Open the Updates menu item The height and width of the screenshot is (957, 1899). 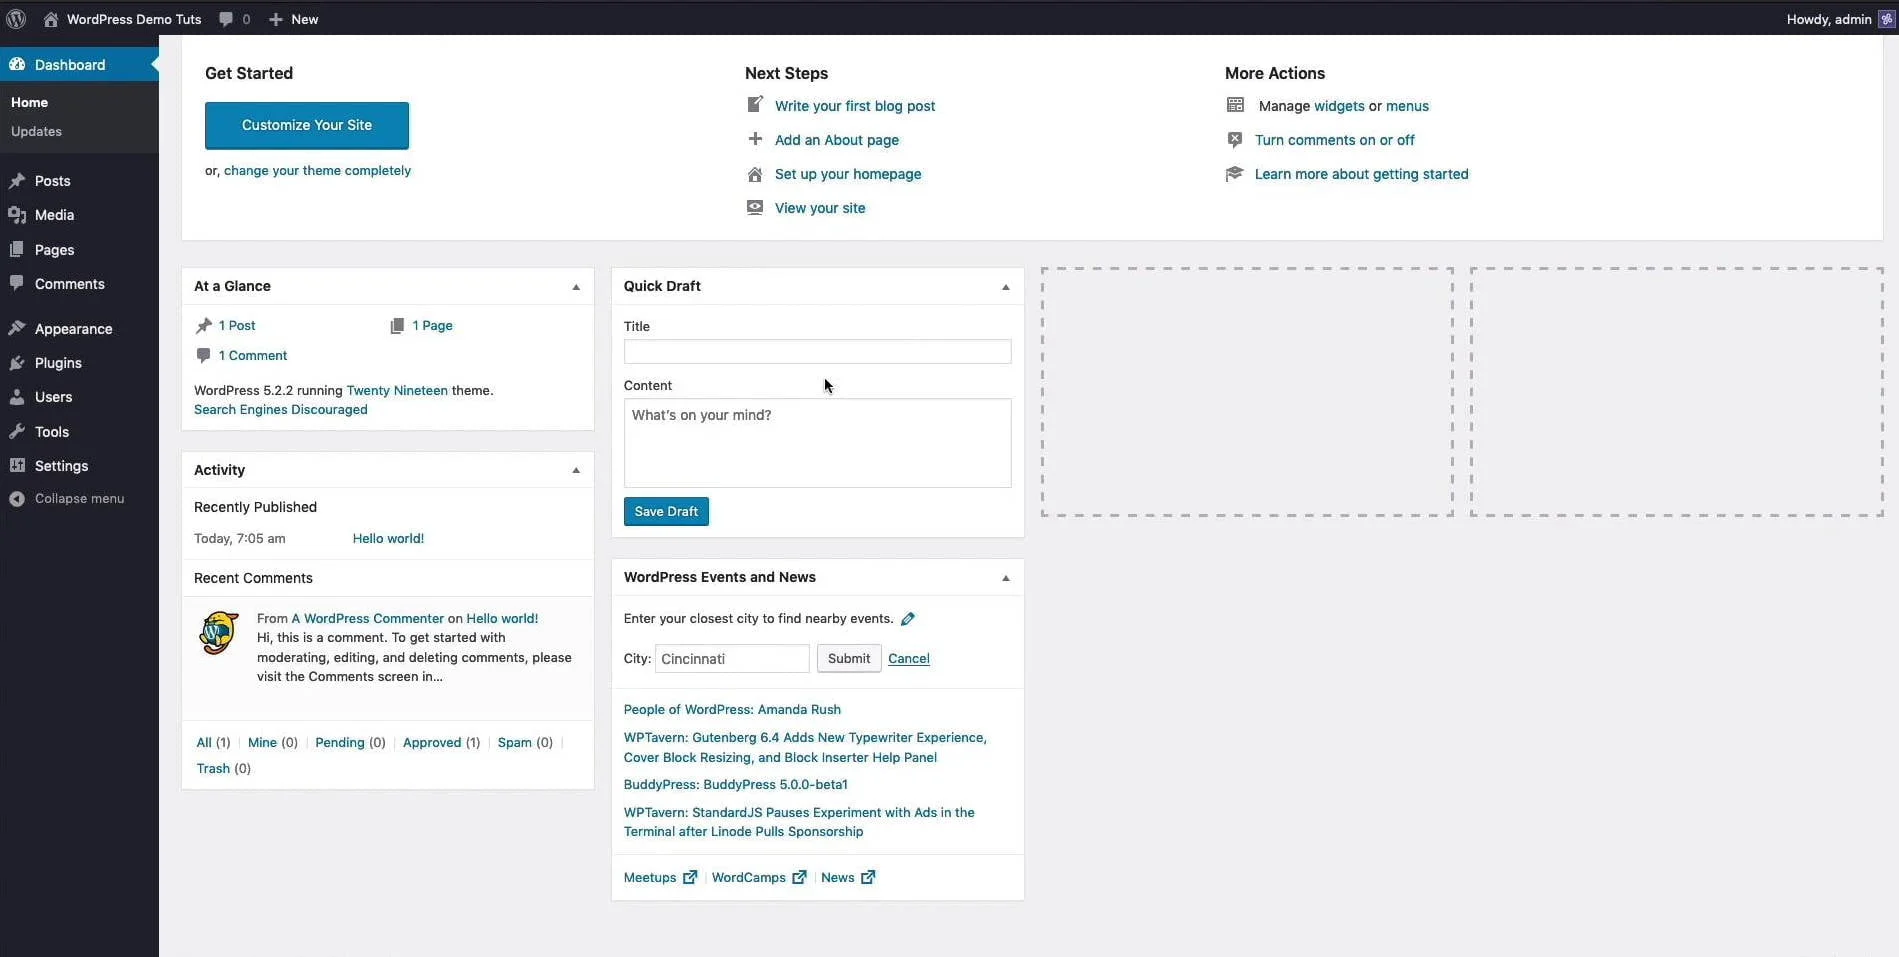pyautogui.click(x=36, y=131)
